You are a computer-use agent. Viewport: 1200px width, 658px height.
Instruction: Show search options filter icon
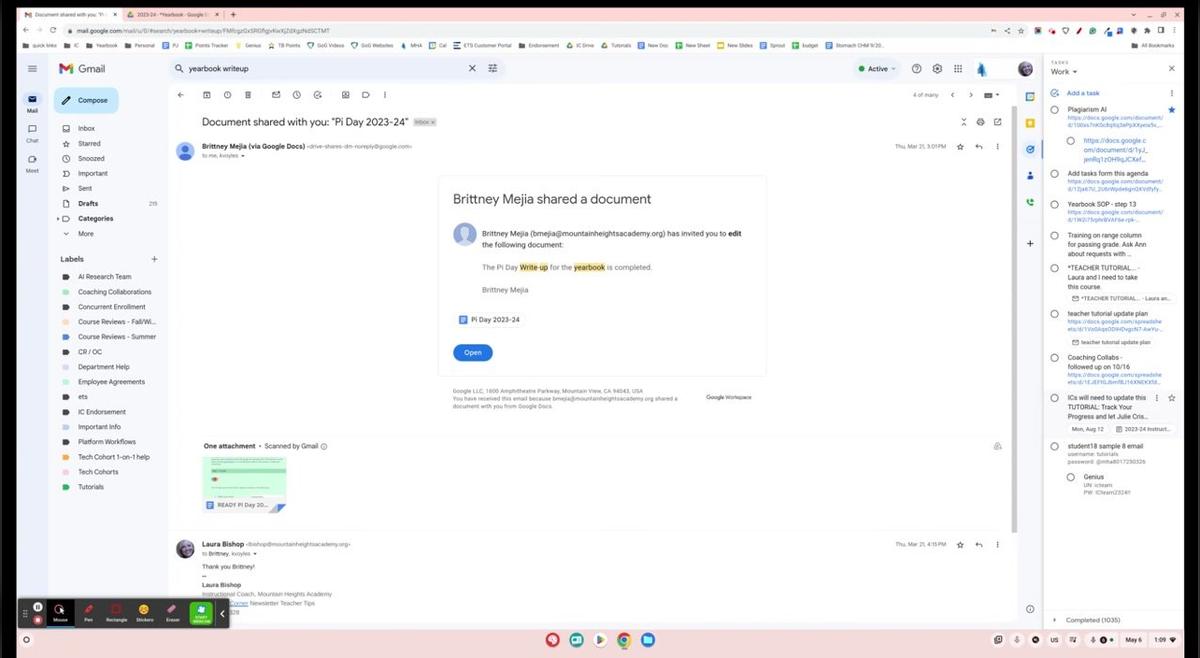(x=492, y=69)
